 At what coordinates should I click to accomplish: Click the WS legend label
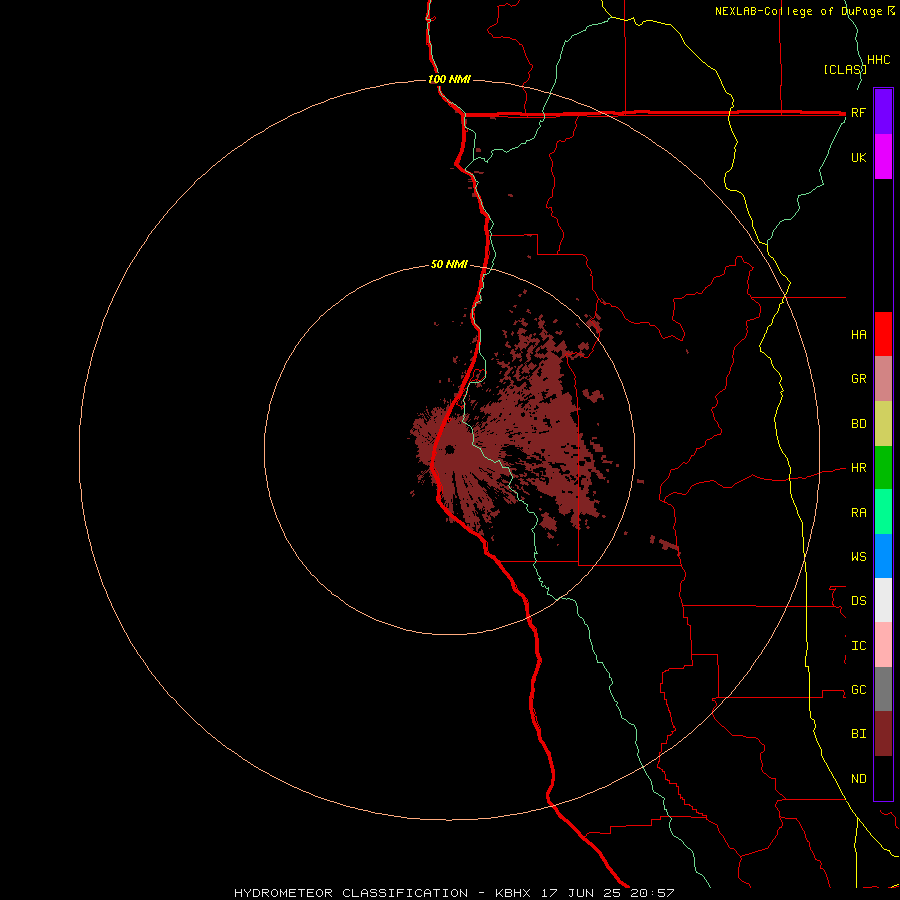[858, 557]
